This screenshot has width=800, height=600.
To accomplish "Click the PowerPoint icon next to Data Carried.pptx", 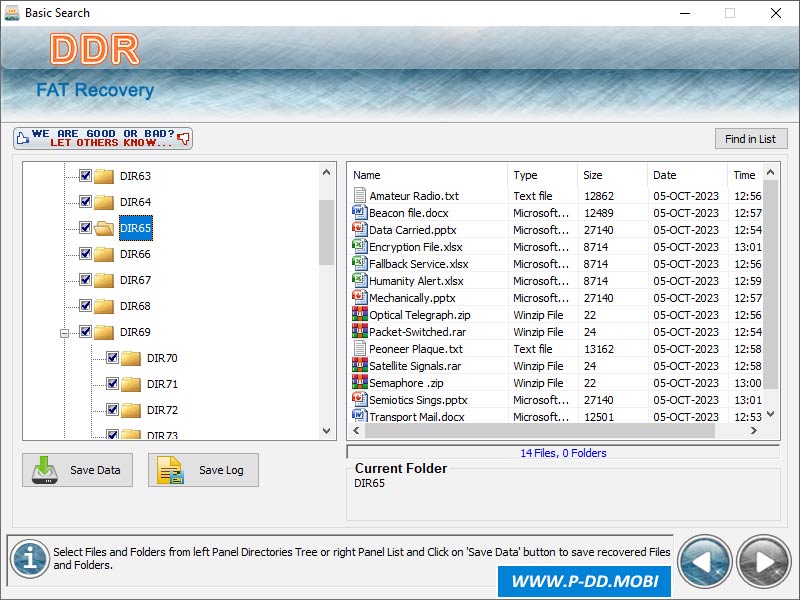I will (x=358, y=229).
